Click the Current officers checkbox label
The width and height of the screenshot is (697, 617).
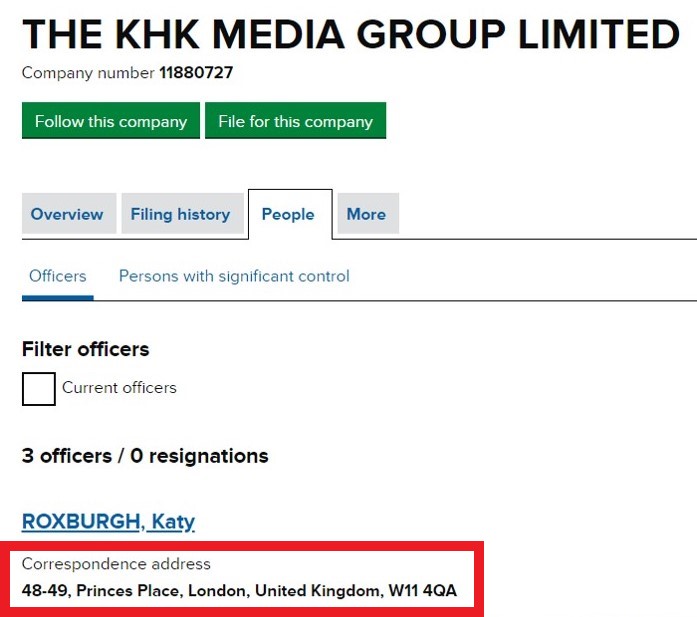119,388
